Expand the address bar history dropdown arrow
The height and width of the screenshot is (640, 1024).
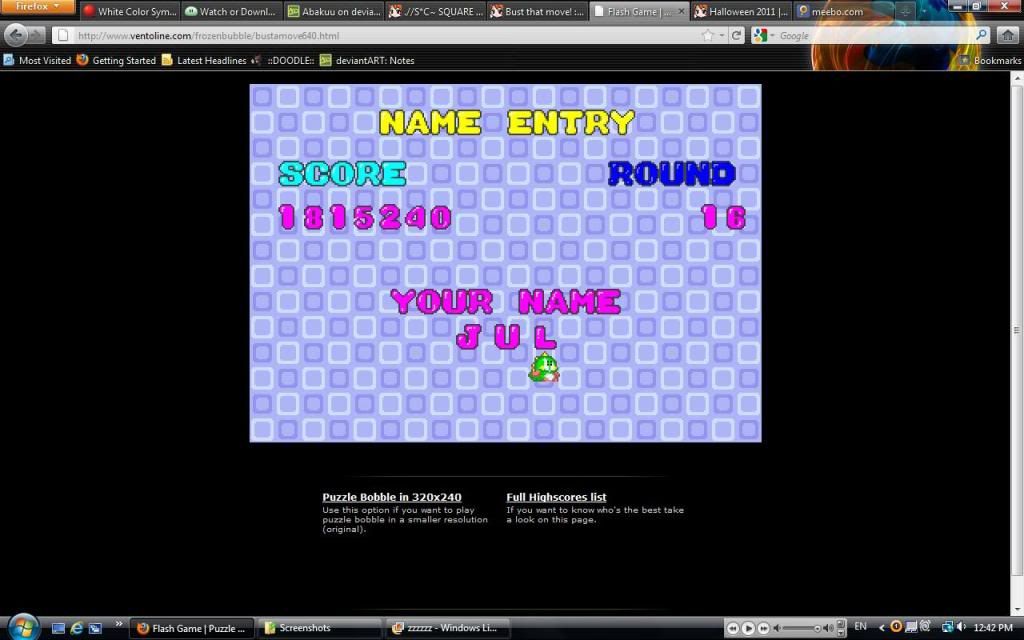tap(722, 35)
